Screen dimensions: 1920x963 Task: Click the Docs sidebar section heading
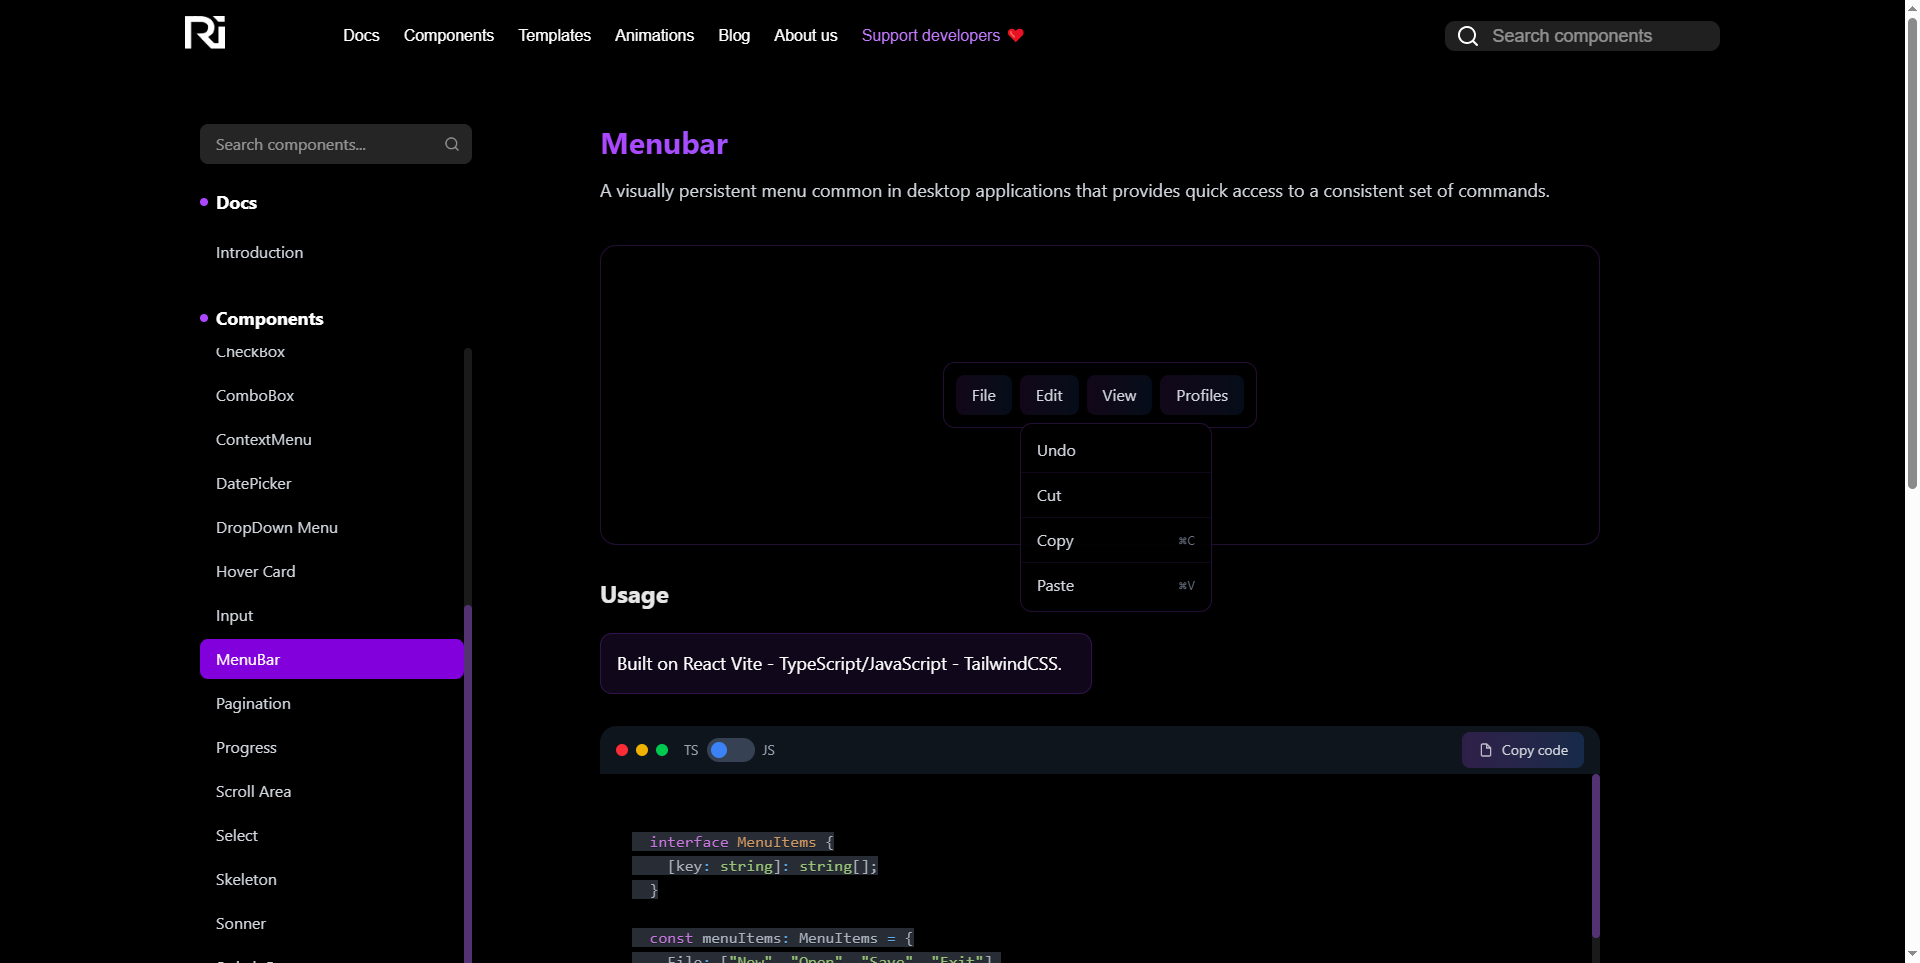point(236,202)
